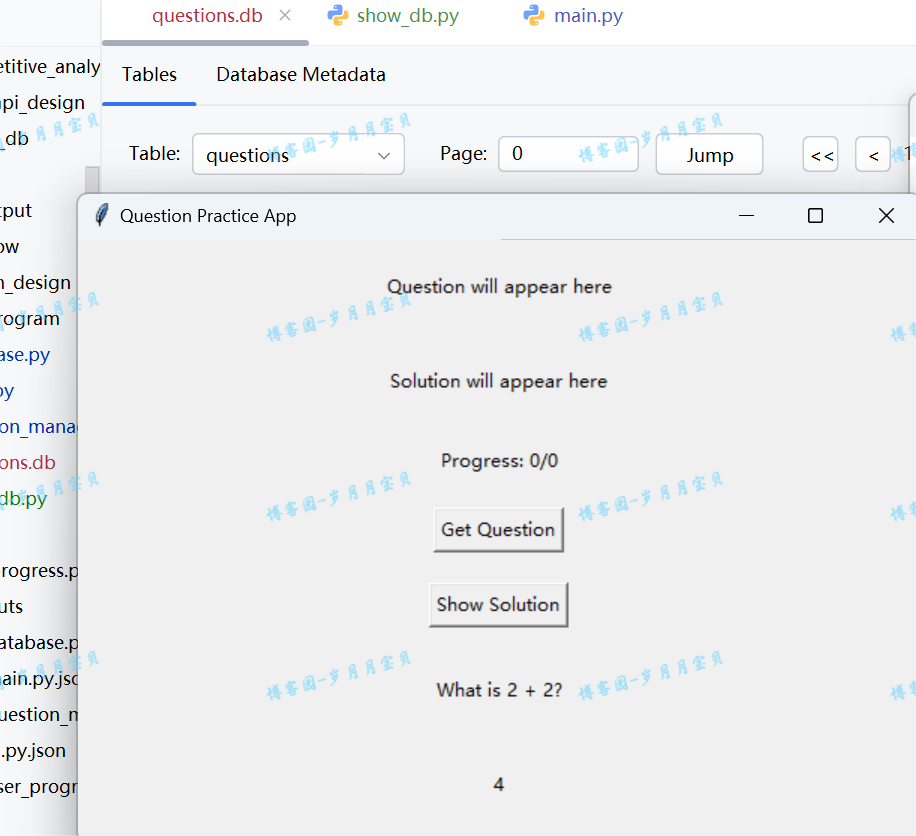This screenshot has width=916, height=836.
Task: Minimize the Question Practice App window
Action: tap(746, 216)
